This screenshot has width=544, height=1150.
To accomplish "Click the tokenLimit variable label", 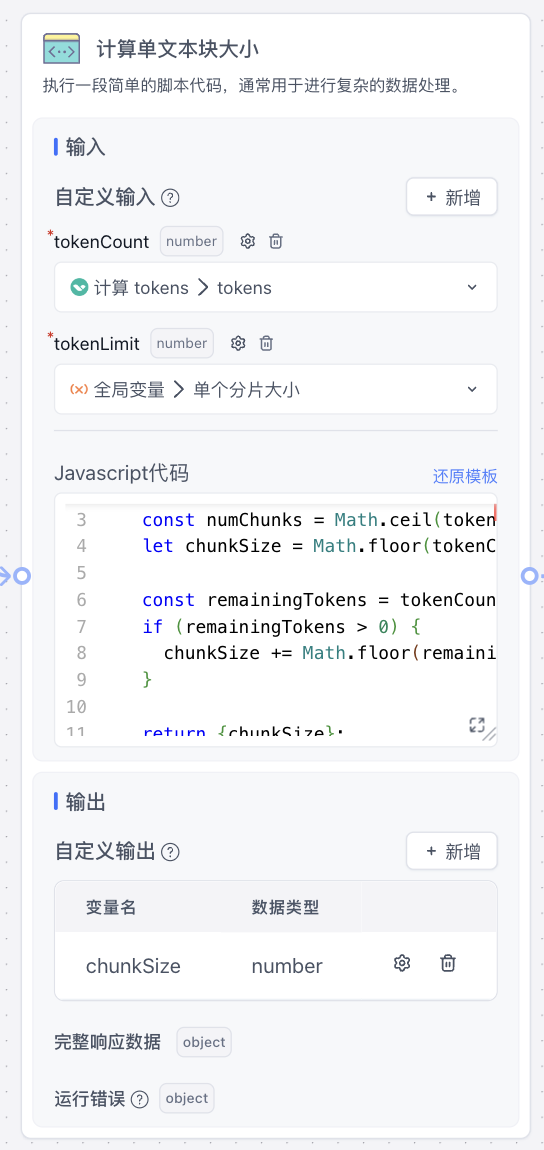I will [97, 344].
